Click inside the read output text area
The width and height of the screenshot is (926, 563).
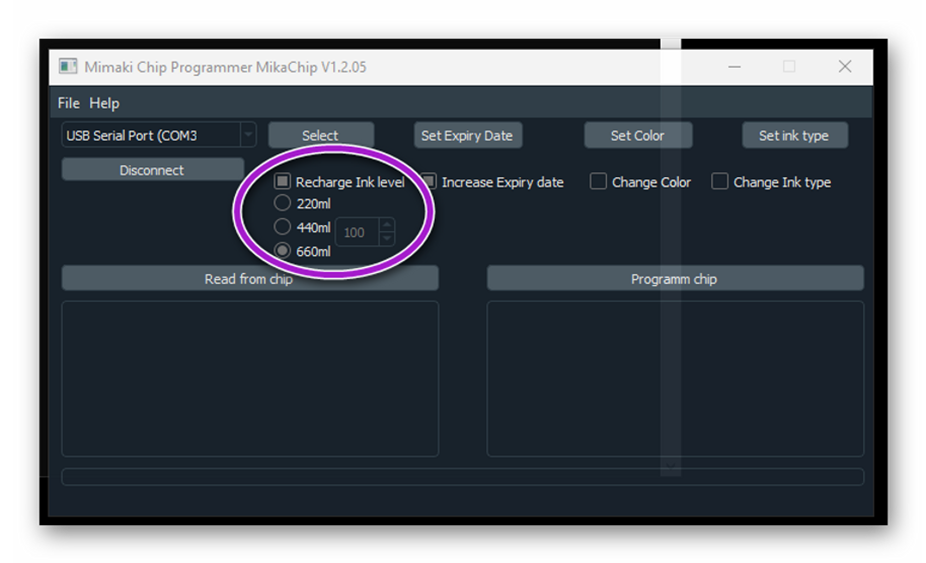point(250,379)
